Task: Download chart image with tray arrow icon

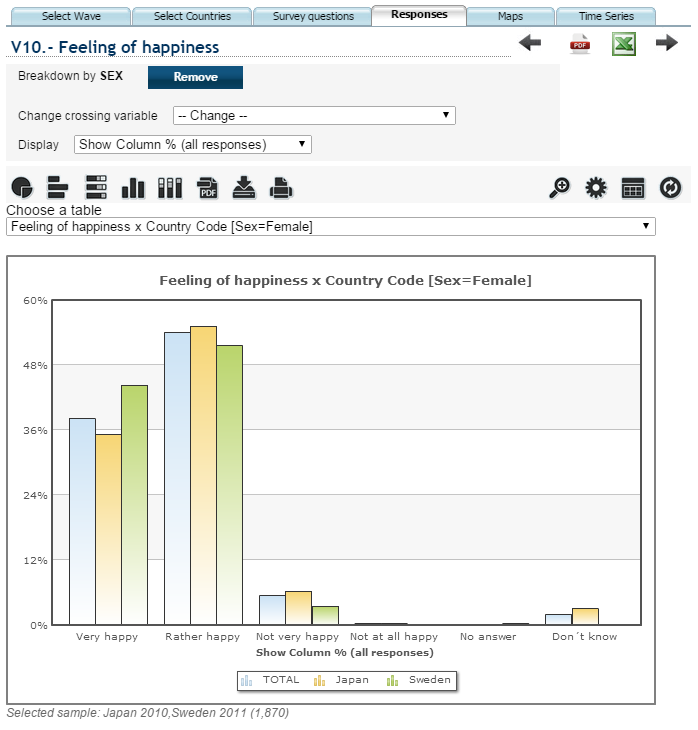Action: 244,188
